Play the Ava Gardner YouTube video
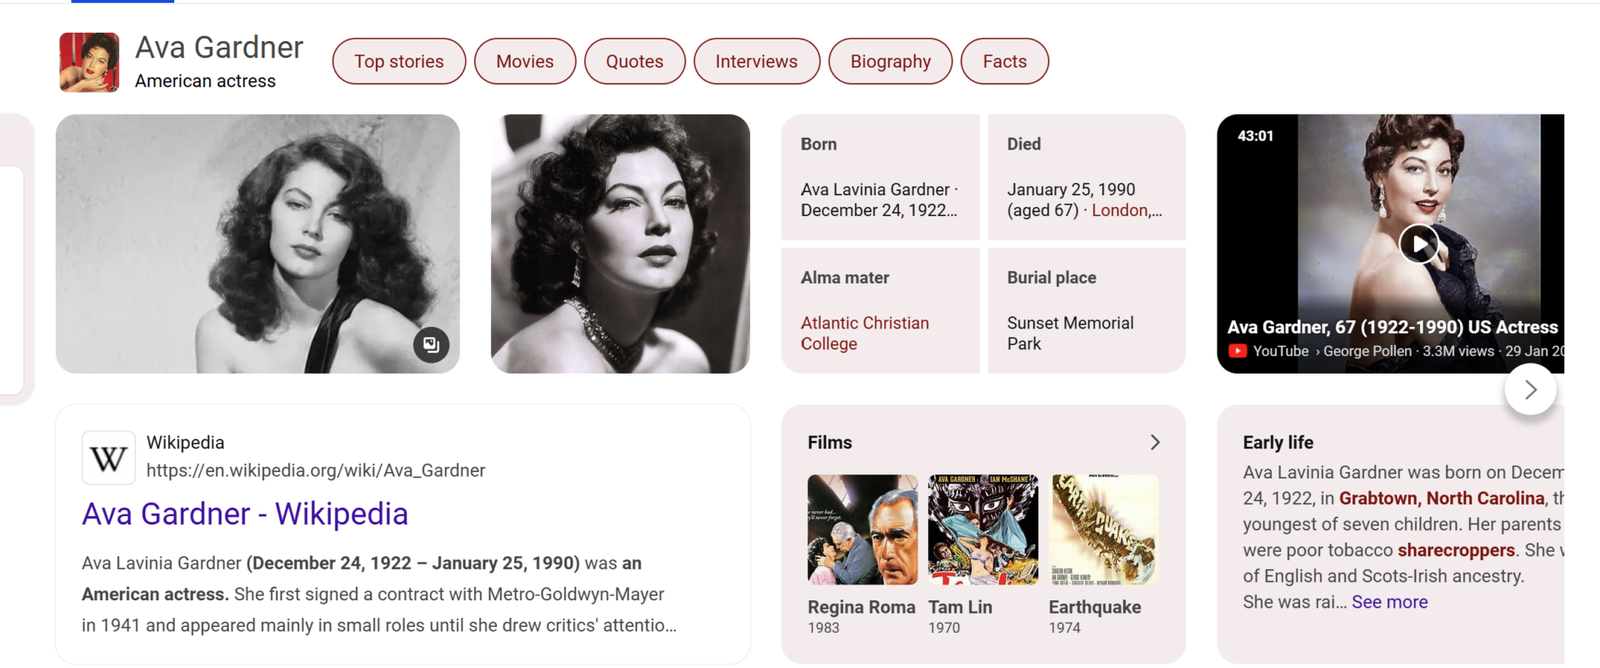Viewport: 1600px width, 668px height. 1418,244
